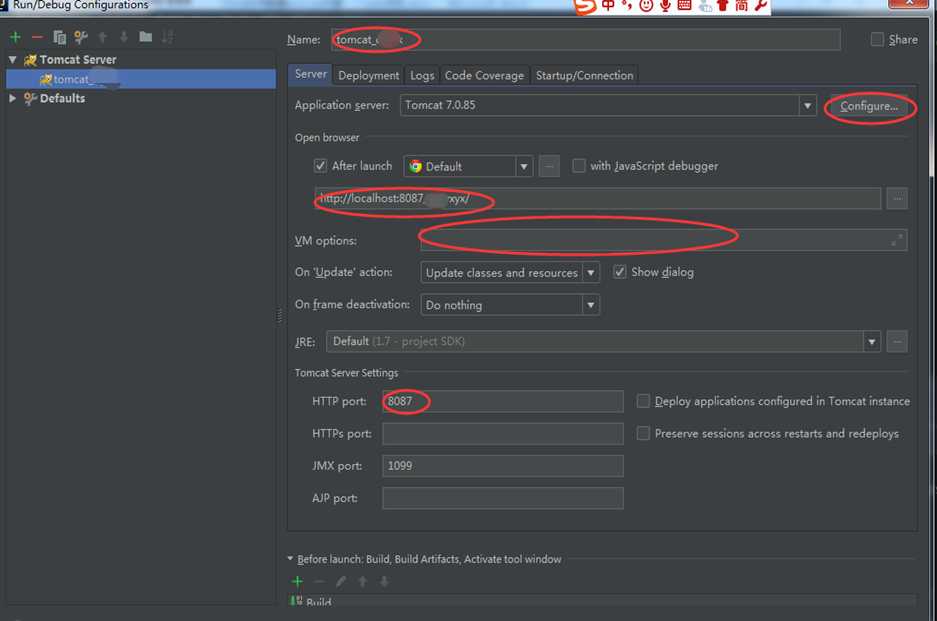Collapse the Tomcat Server tree node
This screenshot has width=937, height=621.
point(13,60)
